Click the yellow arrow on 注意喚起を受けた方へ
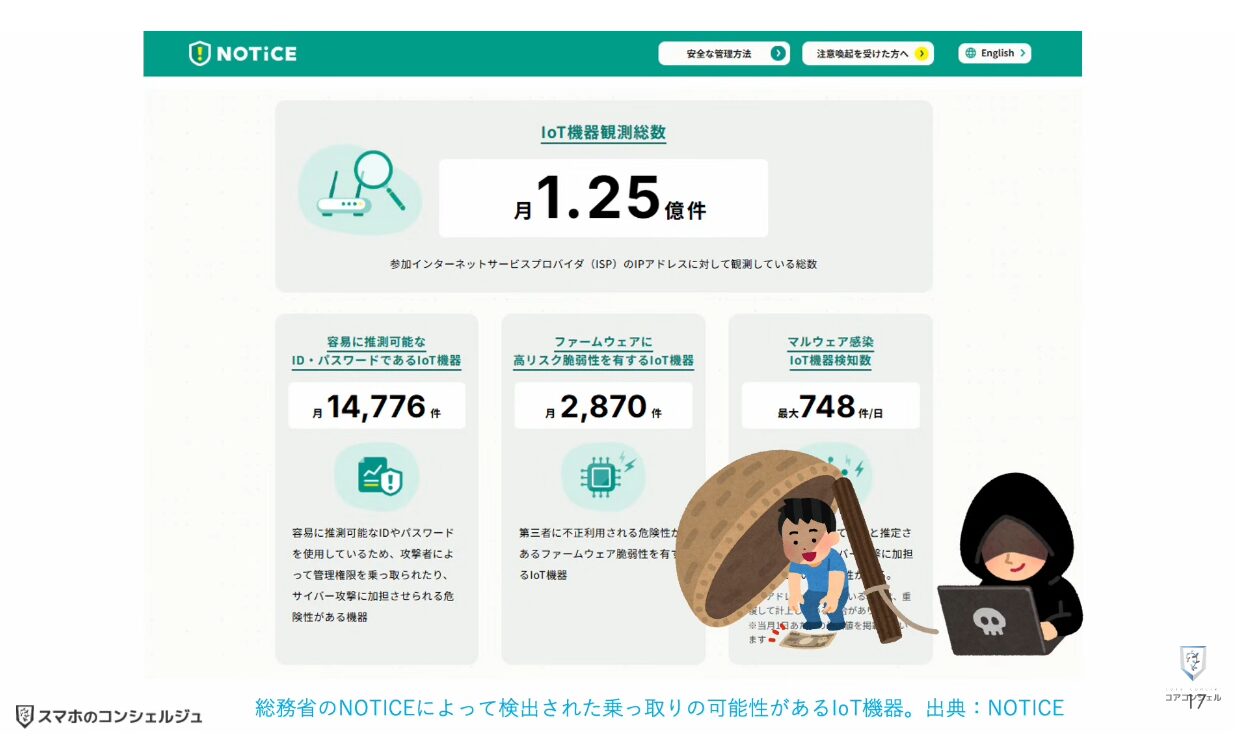The image size is (1247, 745). (x=921, y=54)
